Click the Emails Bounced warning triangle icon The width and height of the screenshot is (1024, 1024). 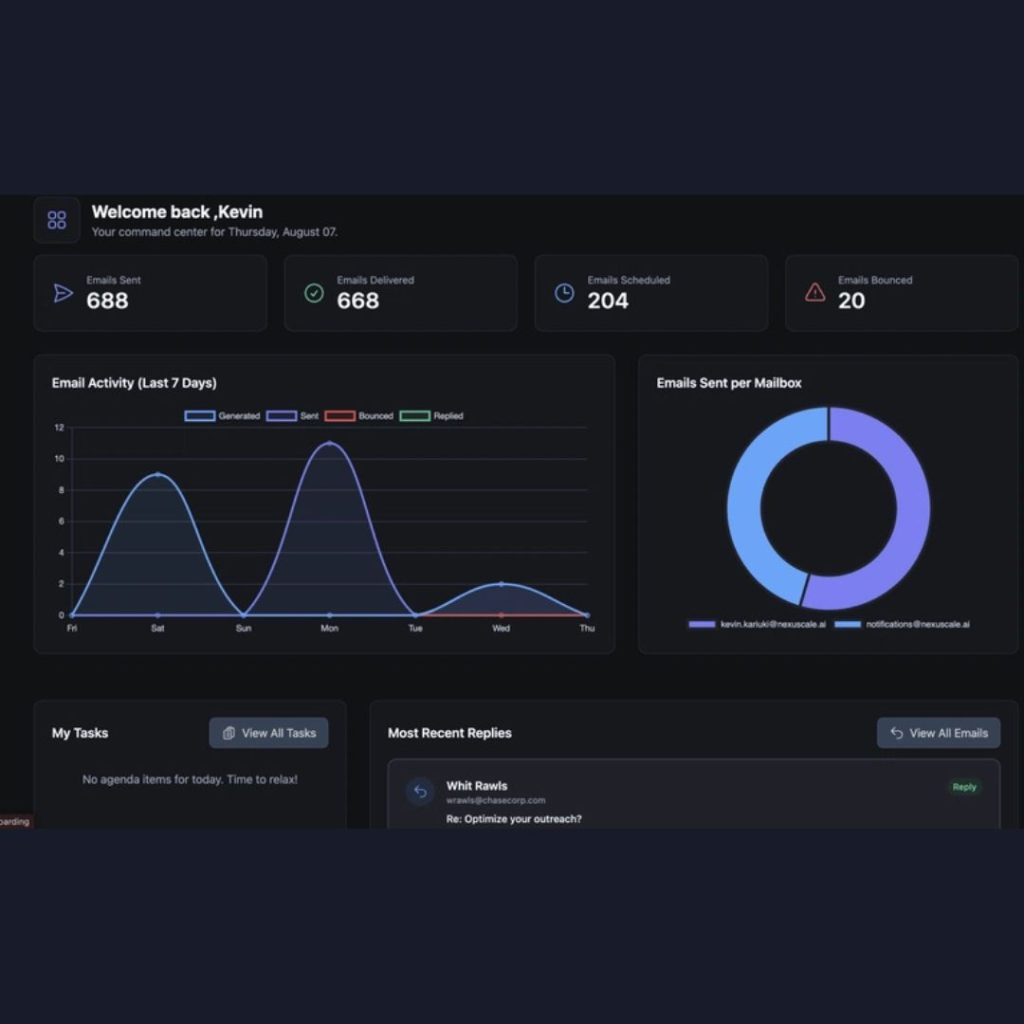click(x=815, y=293)
